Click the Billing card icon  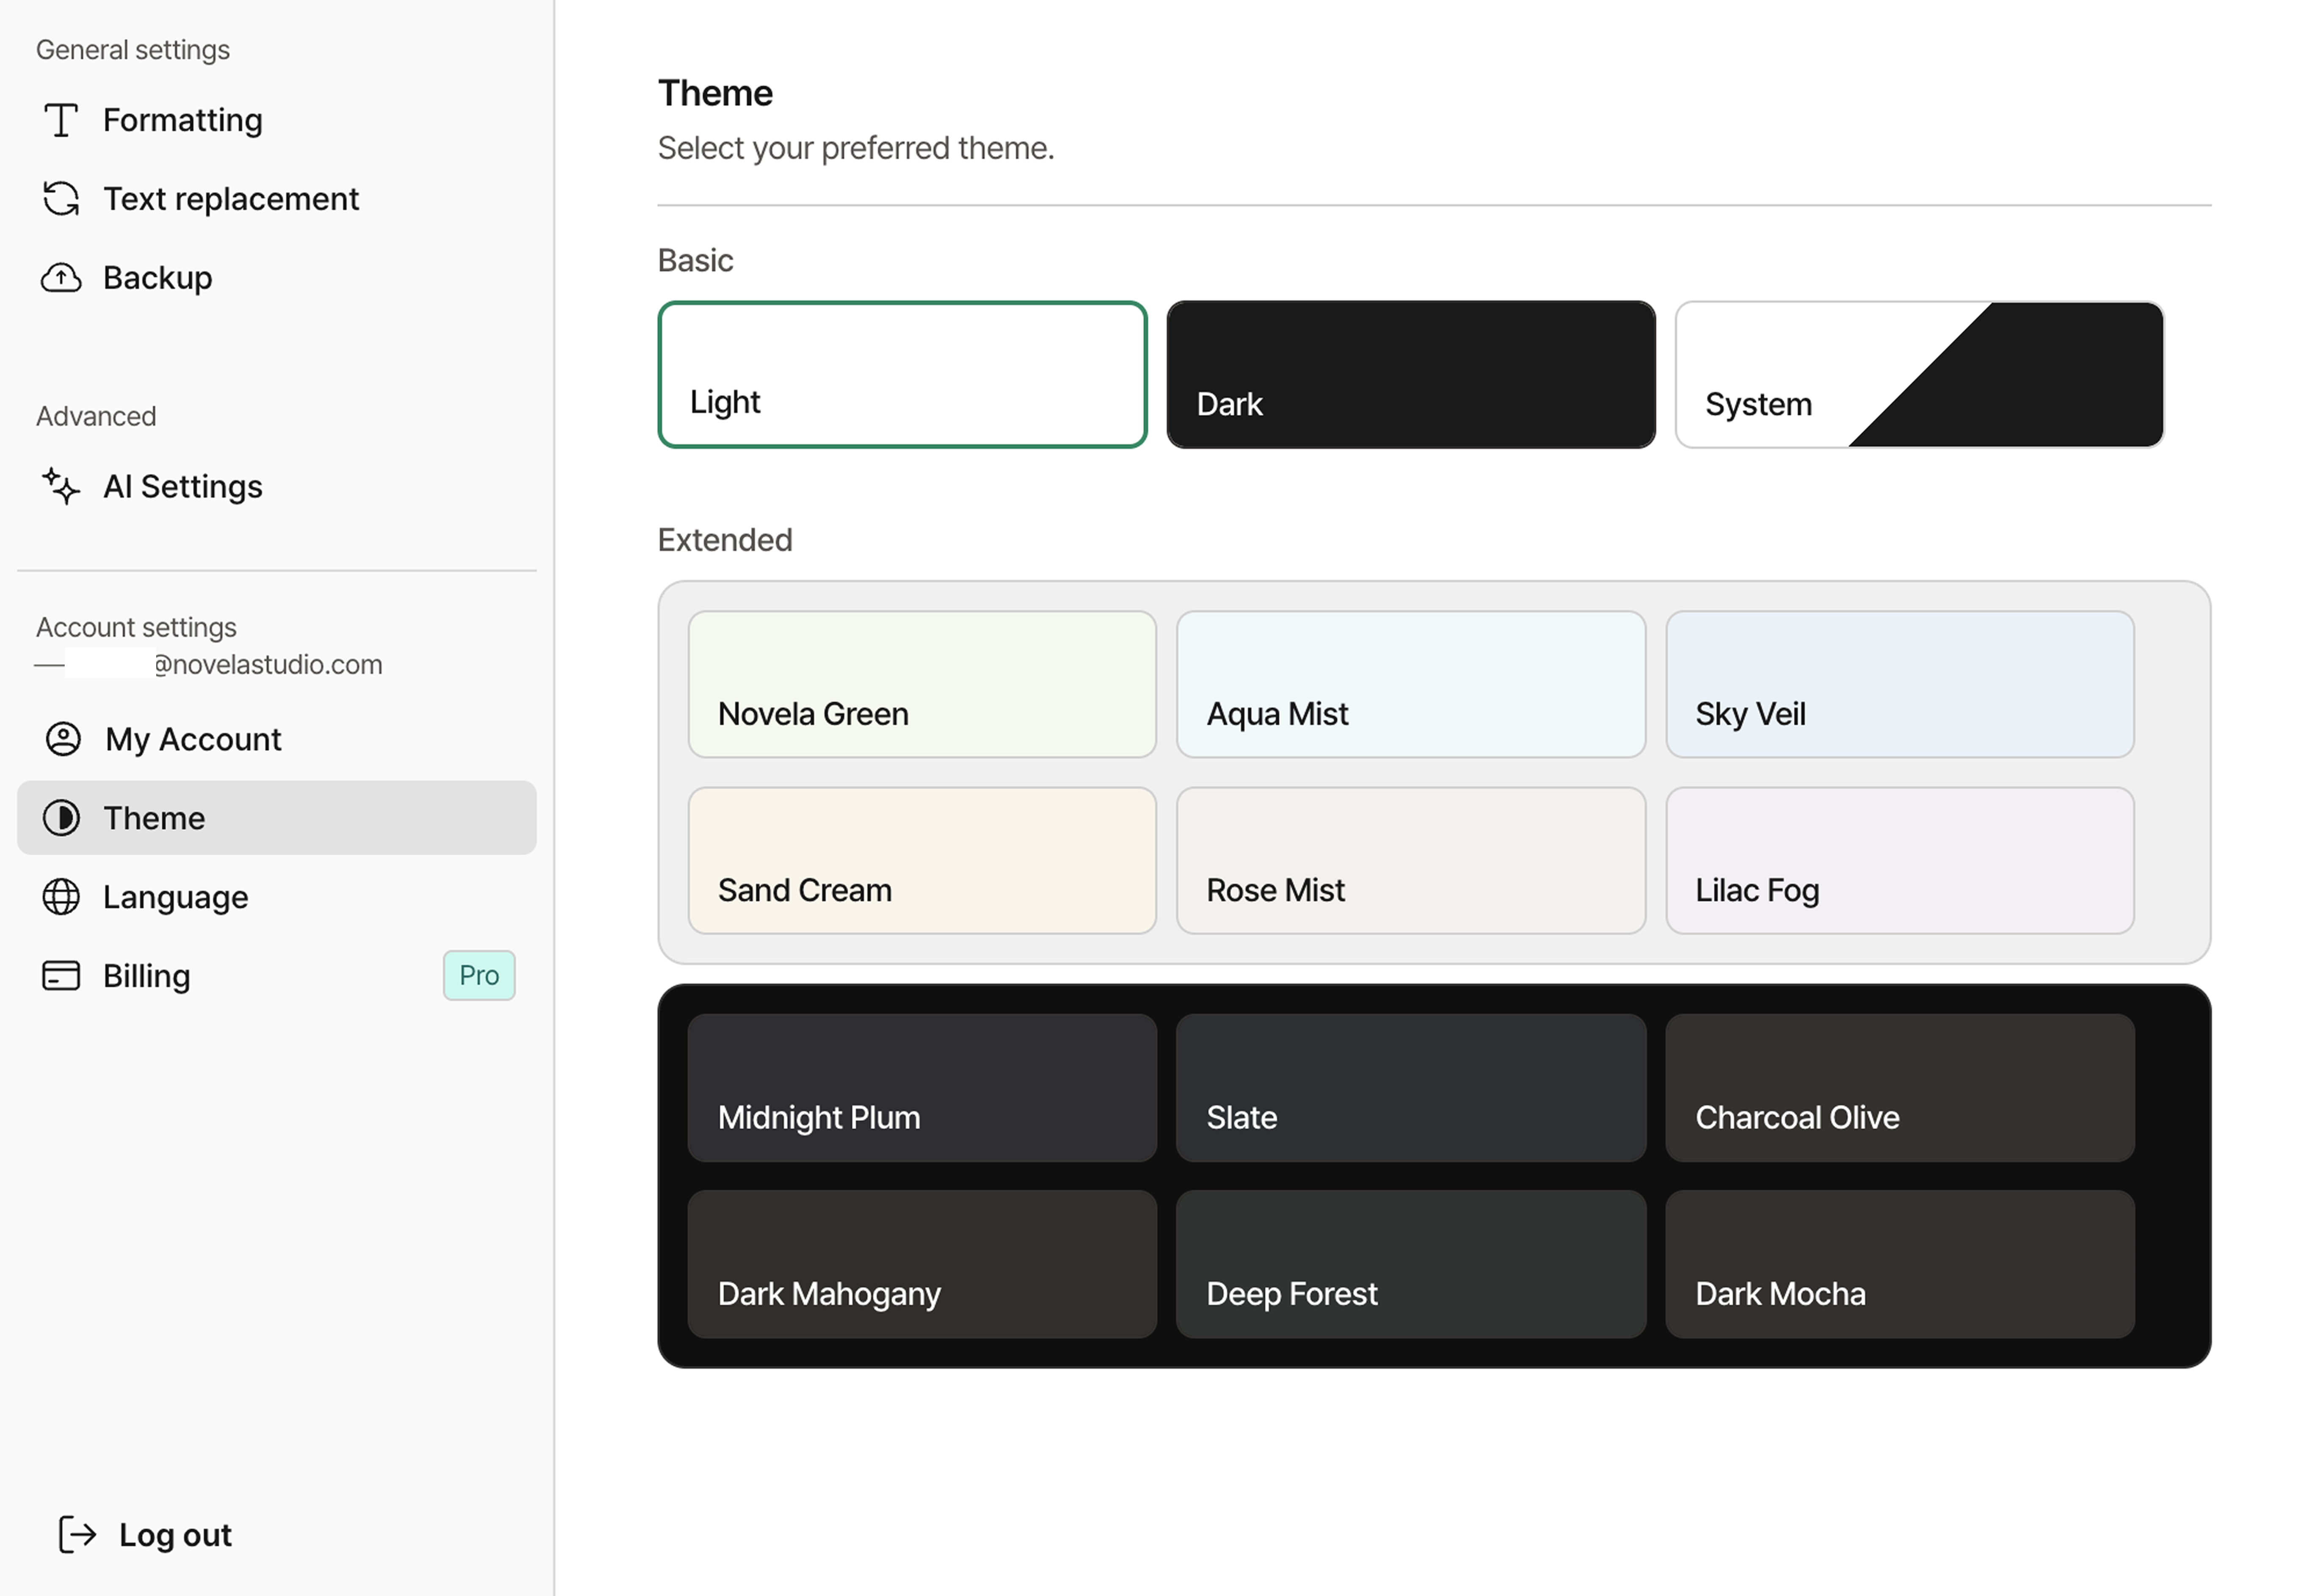(61, 975)
